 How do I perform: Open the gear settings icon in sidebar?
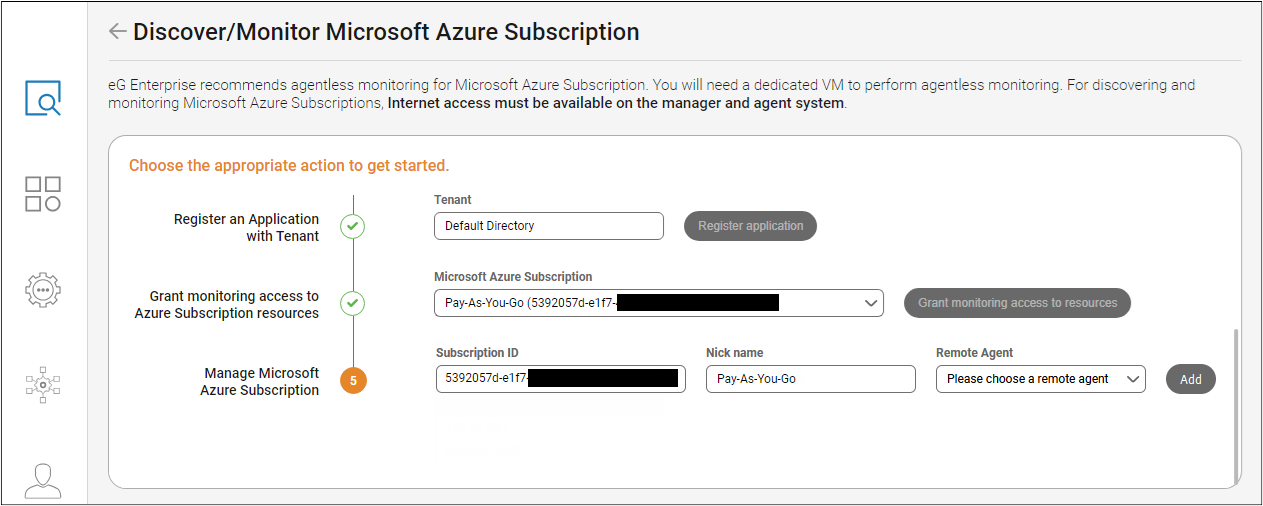click(x=43, y=289)
